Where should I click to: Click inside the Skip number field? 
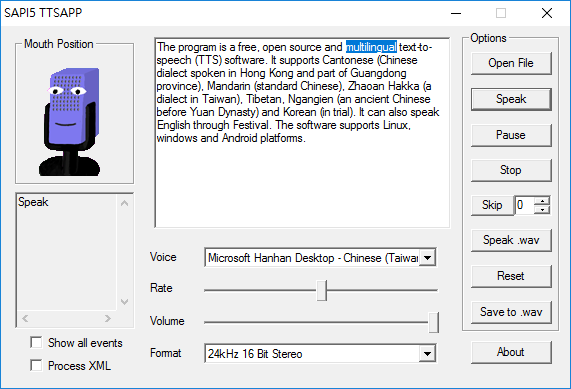pos(525,205)
